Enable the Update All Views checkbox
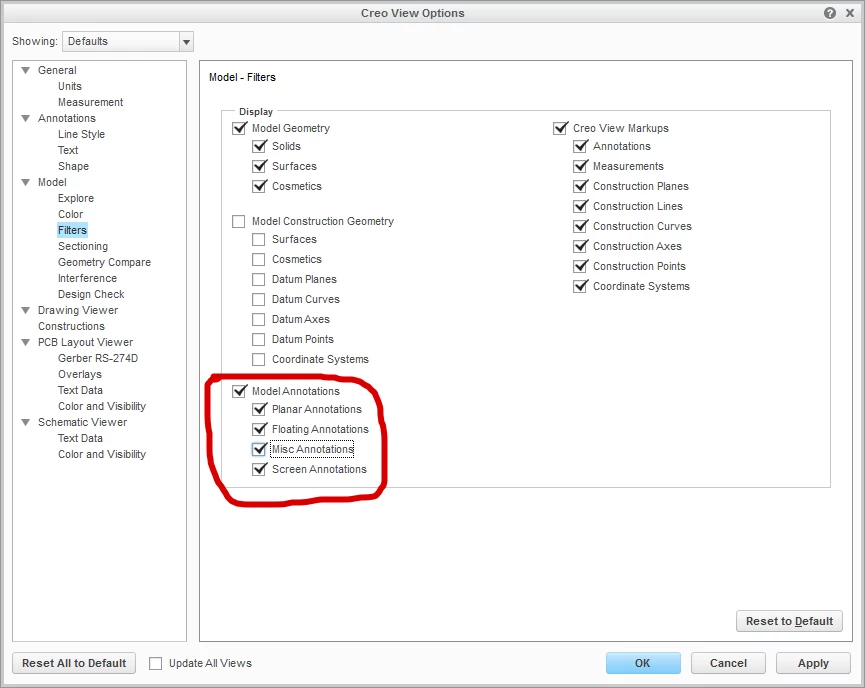The image size is (865, 688). (156, 663)
